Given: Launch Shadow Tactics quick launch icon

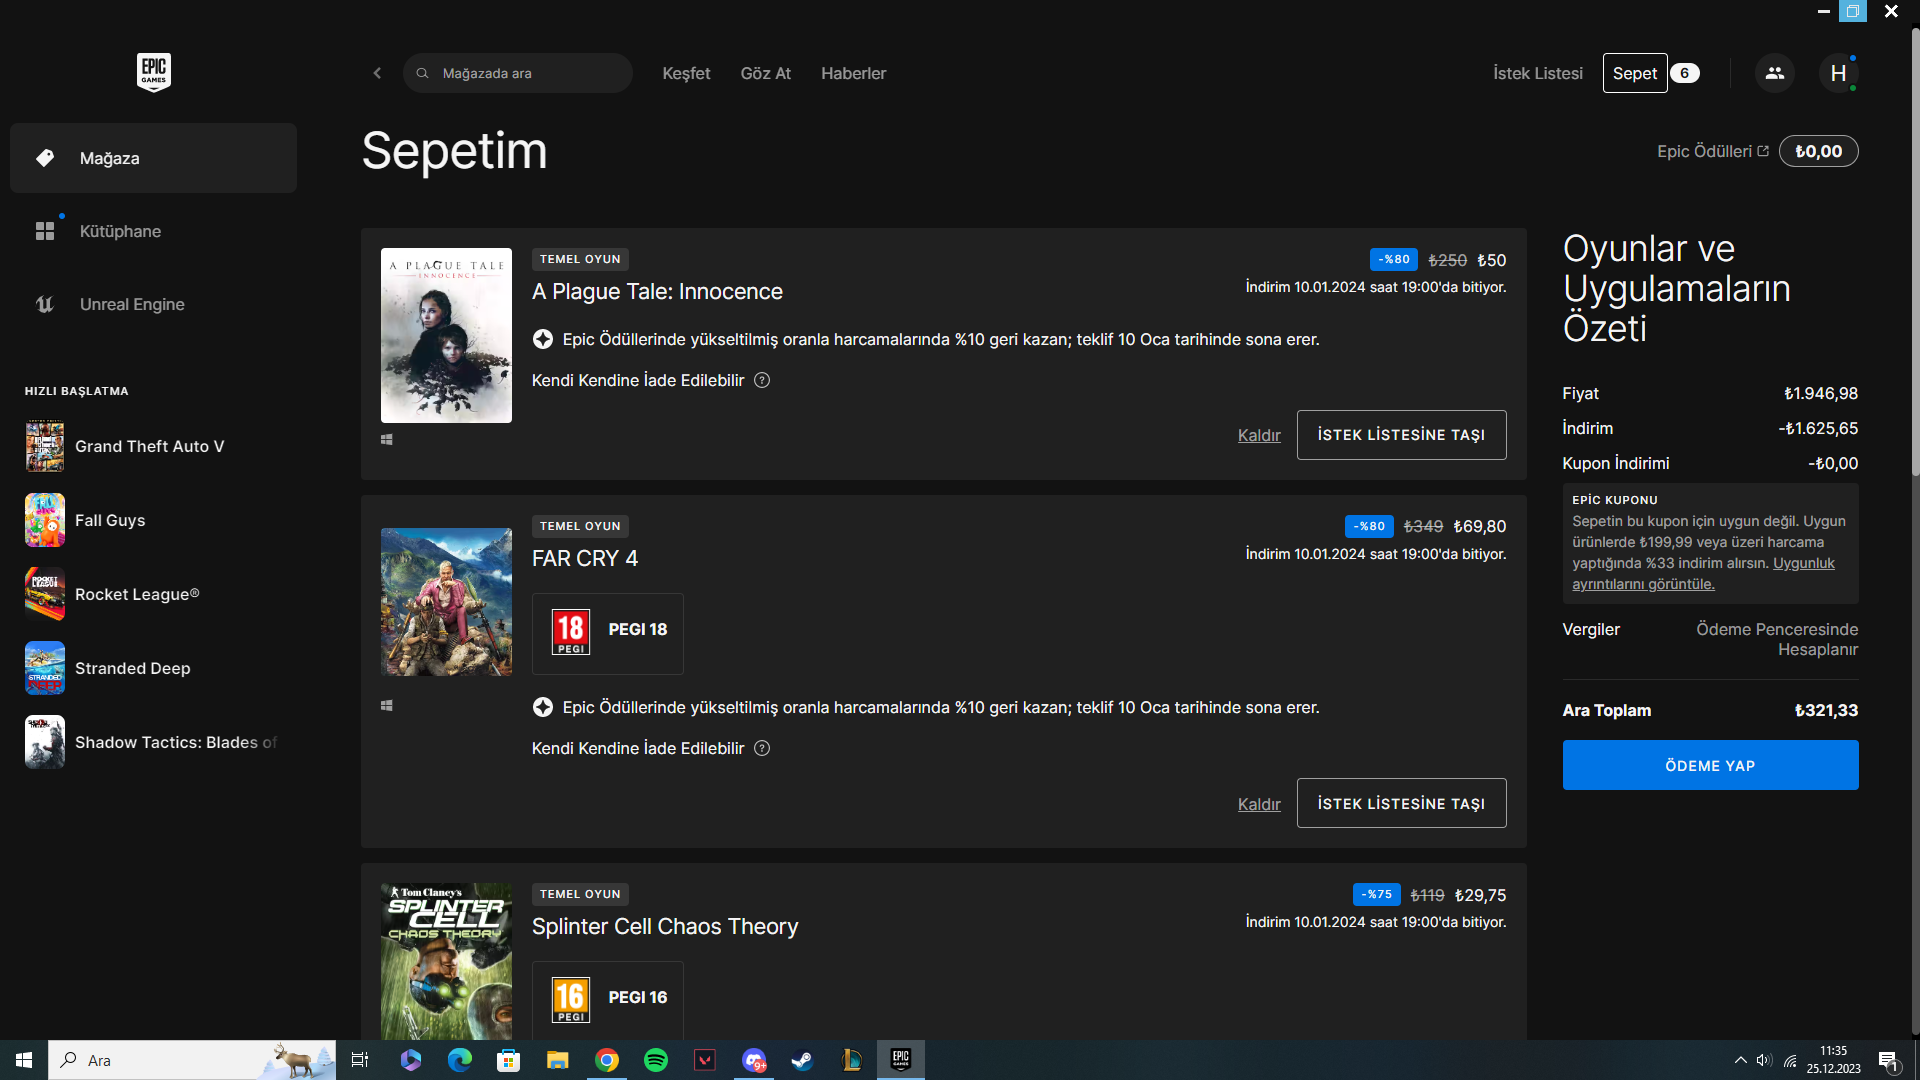Looking at the screenshot, I should [45, 742].
